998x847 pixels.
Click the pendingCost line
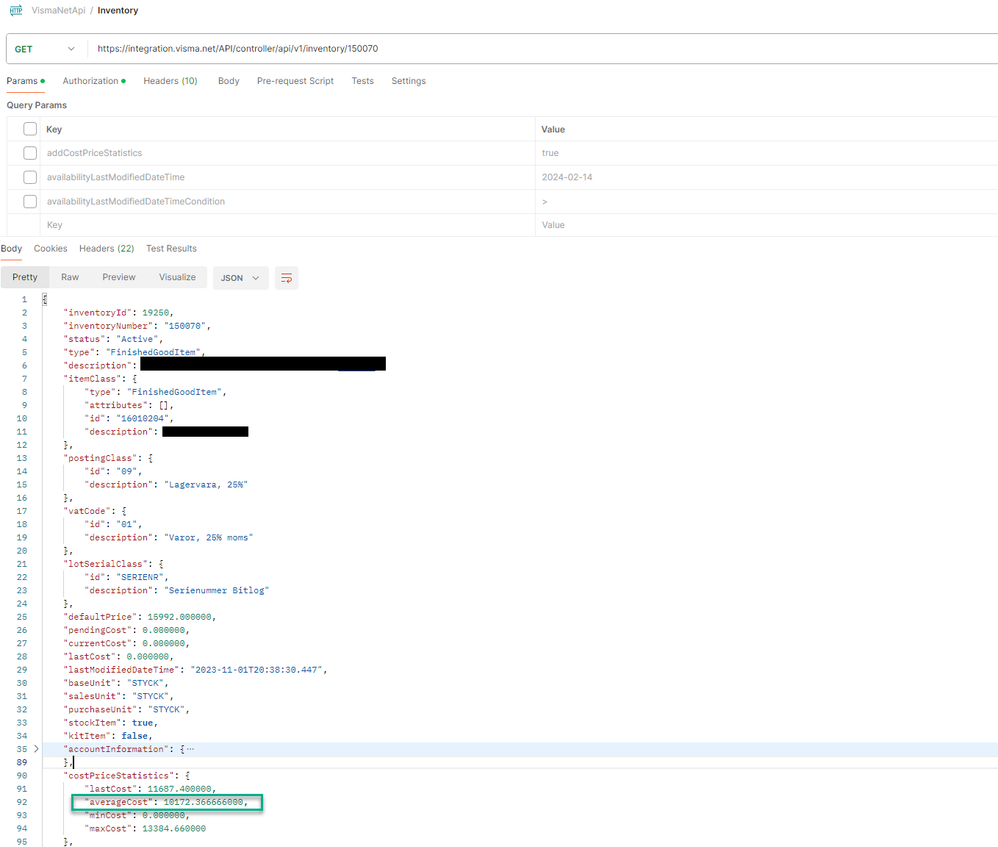[x=127, y=631]
